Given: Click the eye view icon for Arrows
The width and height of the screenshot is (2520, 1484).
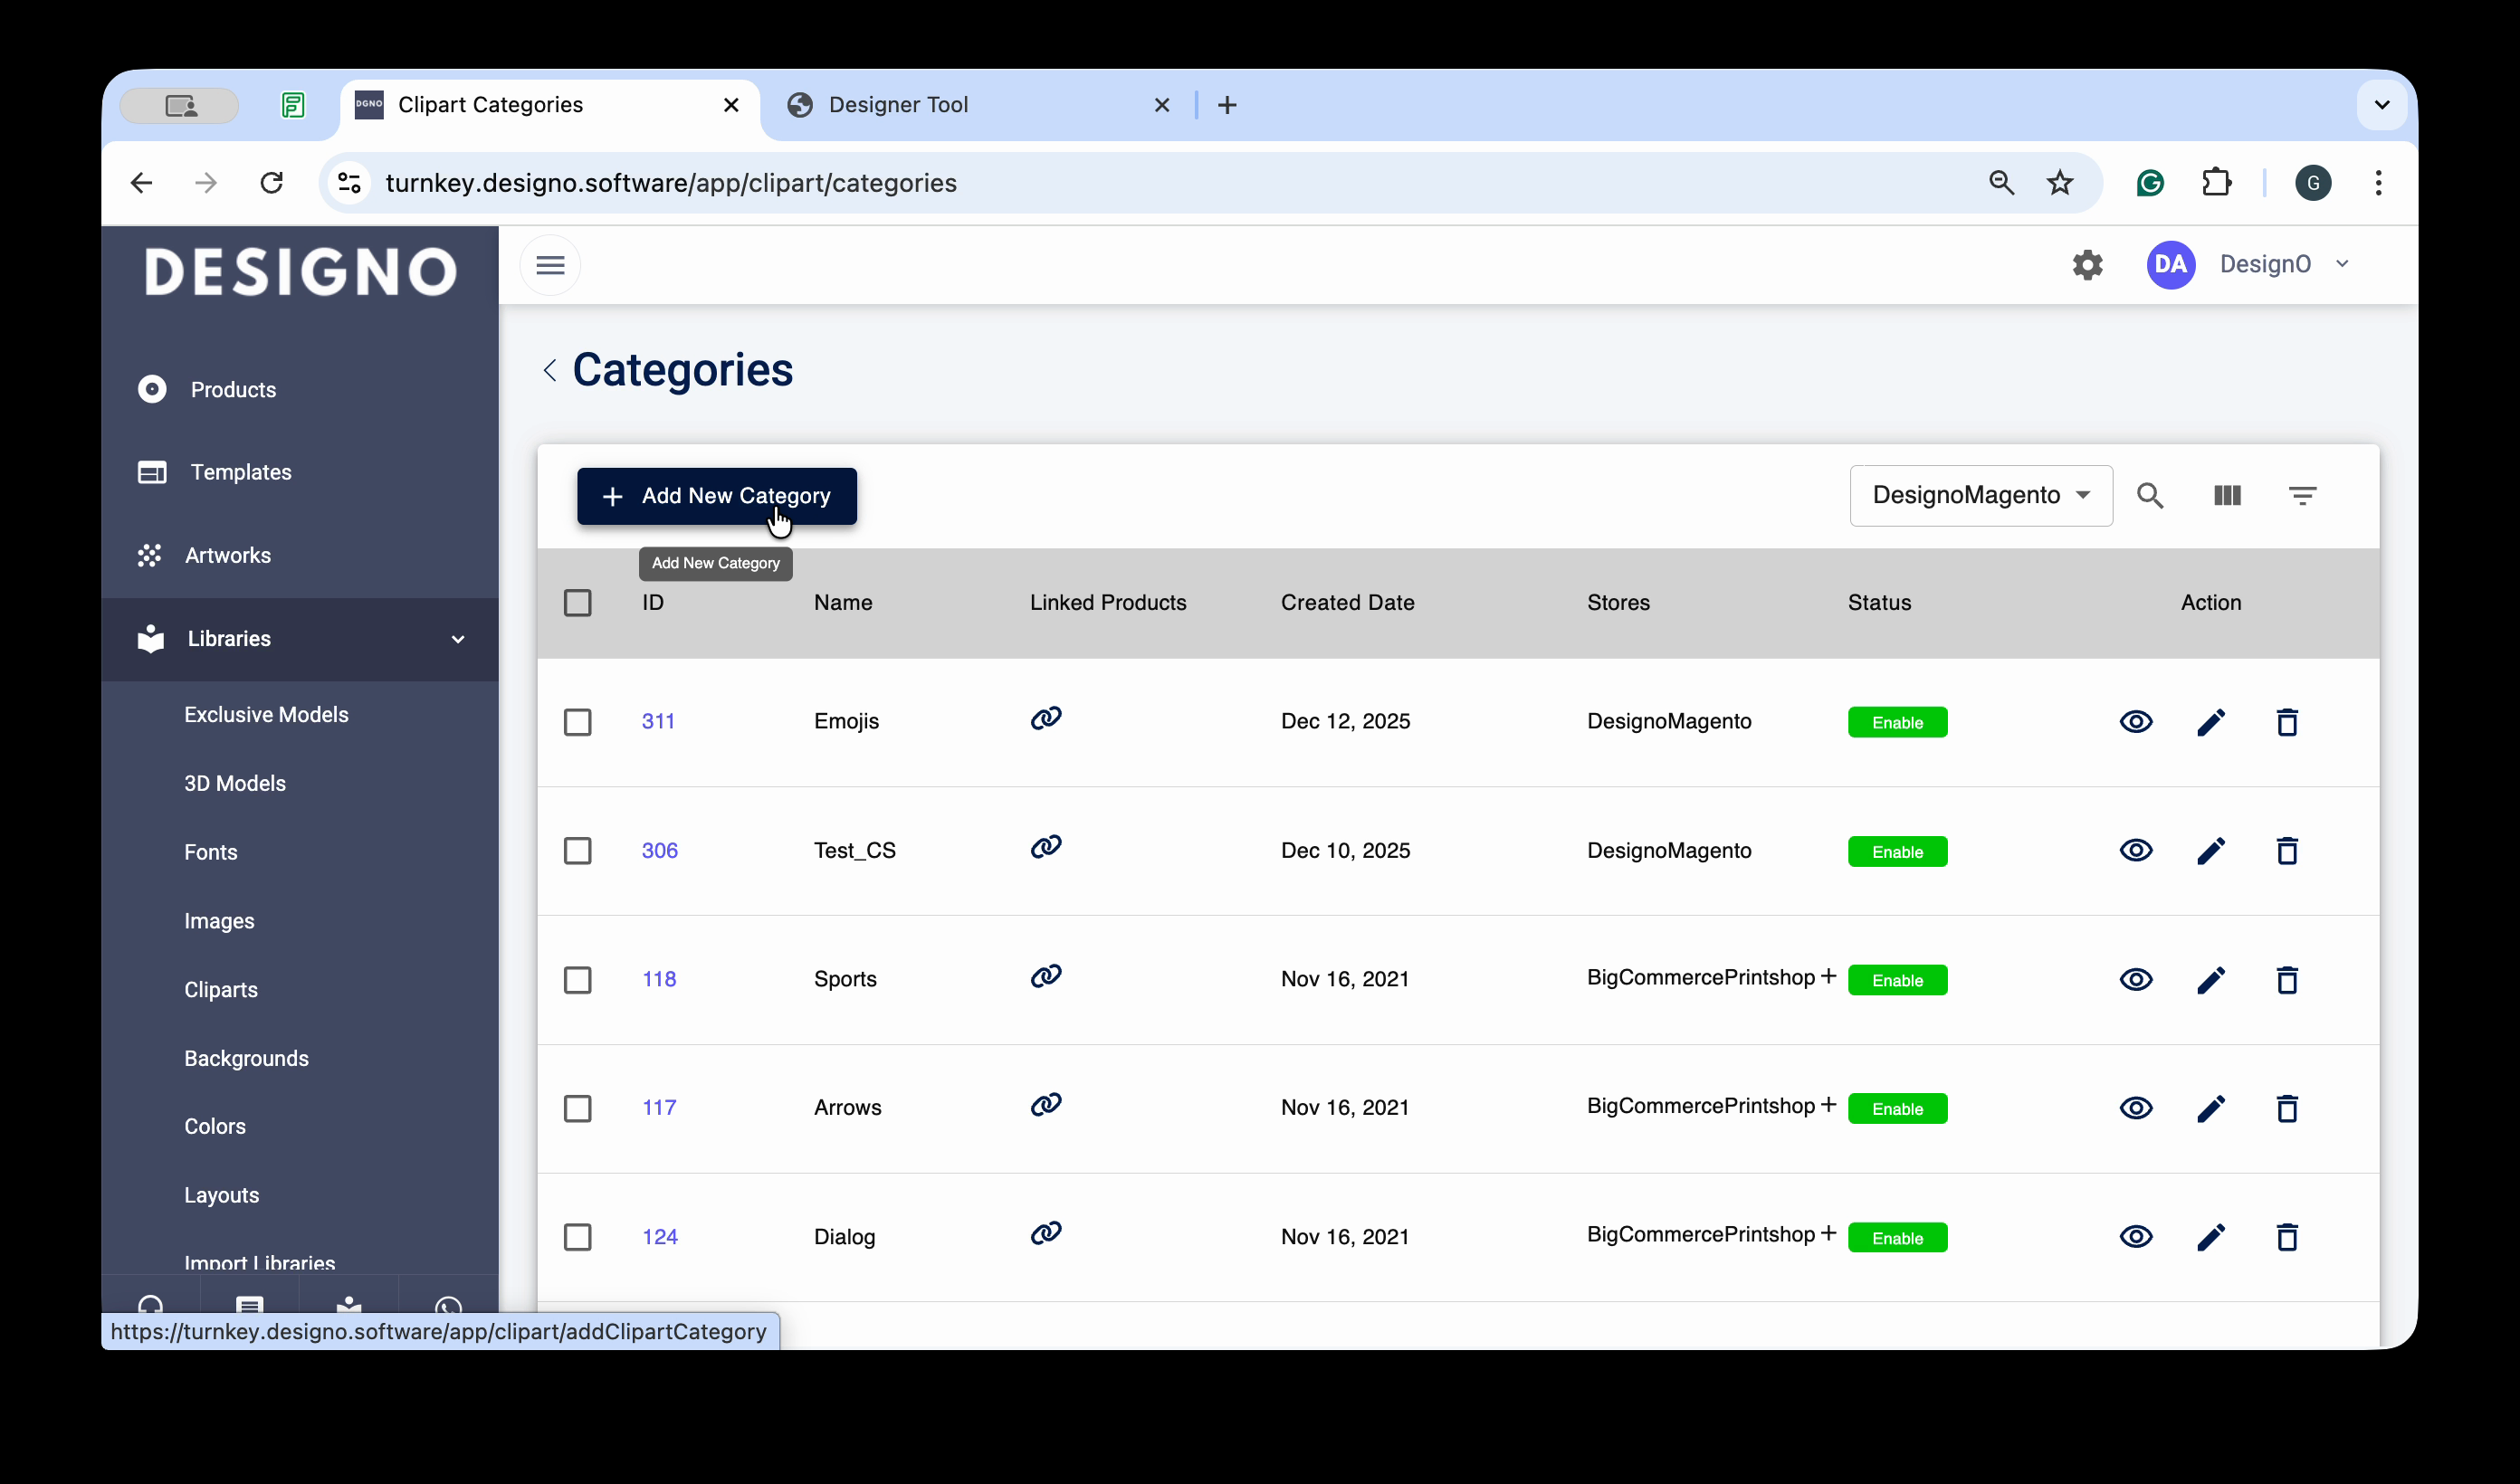Looking at the screenshot, I should [x=2135, y=1108].
